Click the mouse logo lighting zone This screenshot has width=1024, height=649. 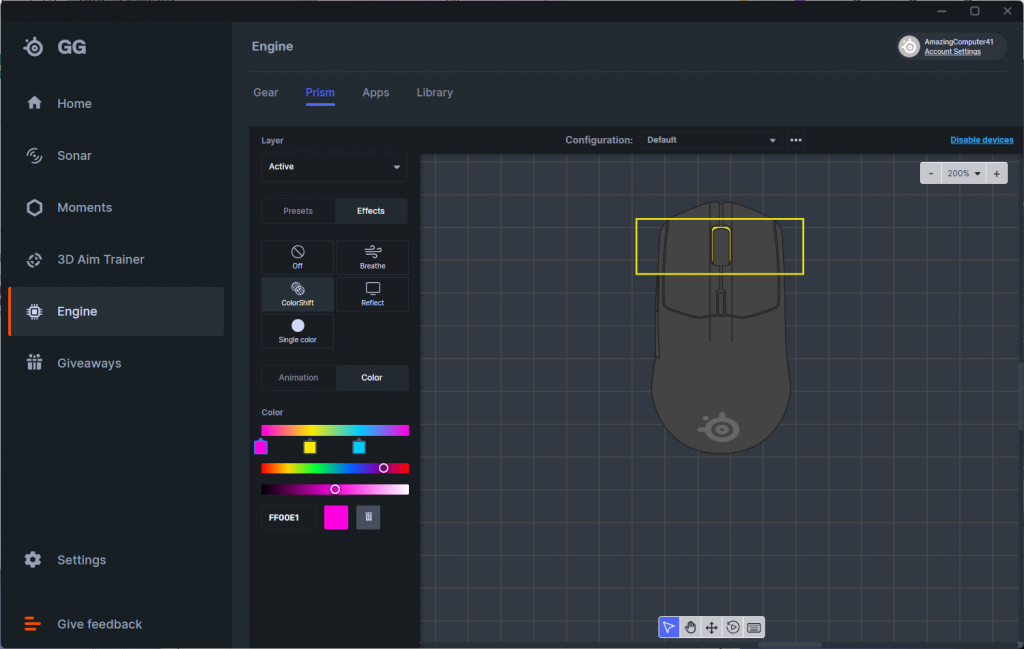pos(720,428)
